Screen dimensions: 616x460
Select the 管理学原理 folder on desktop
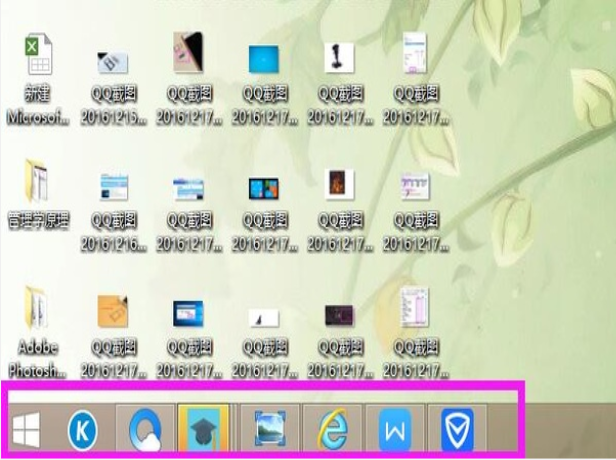point(37,182)
